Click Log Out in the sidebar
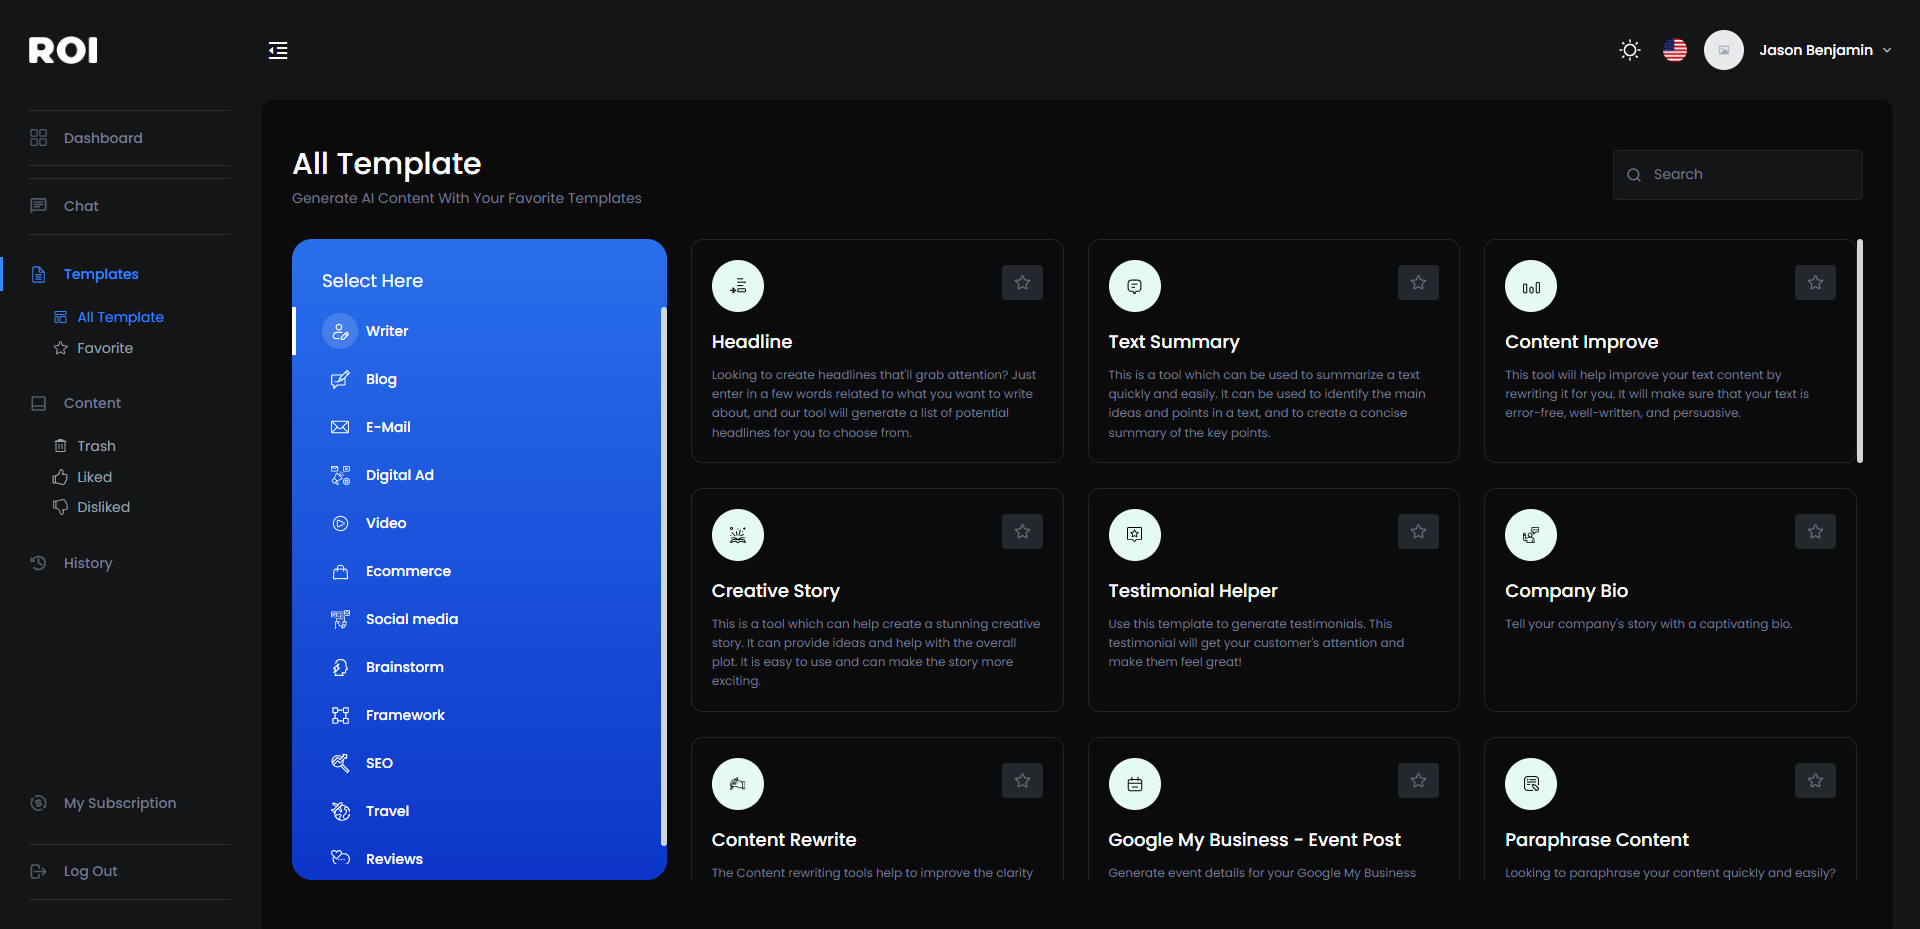1920x929 pixels. pyautogui.click(x=90, y=871)
